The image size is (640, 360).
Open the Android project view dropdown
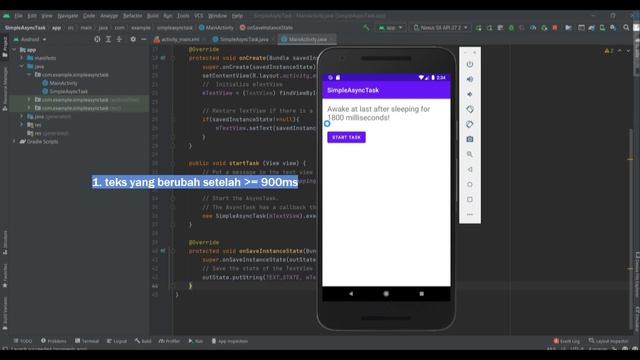click(x=30, y=40)
